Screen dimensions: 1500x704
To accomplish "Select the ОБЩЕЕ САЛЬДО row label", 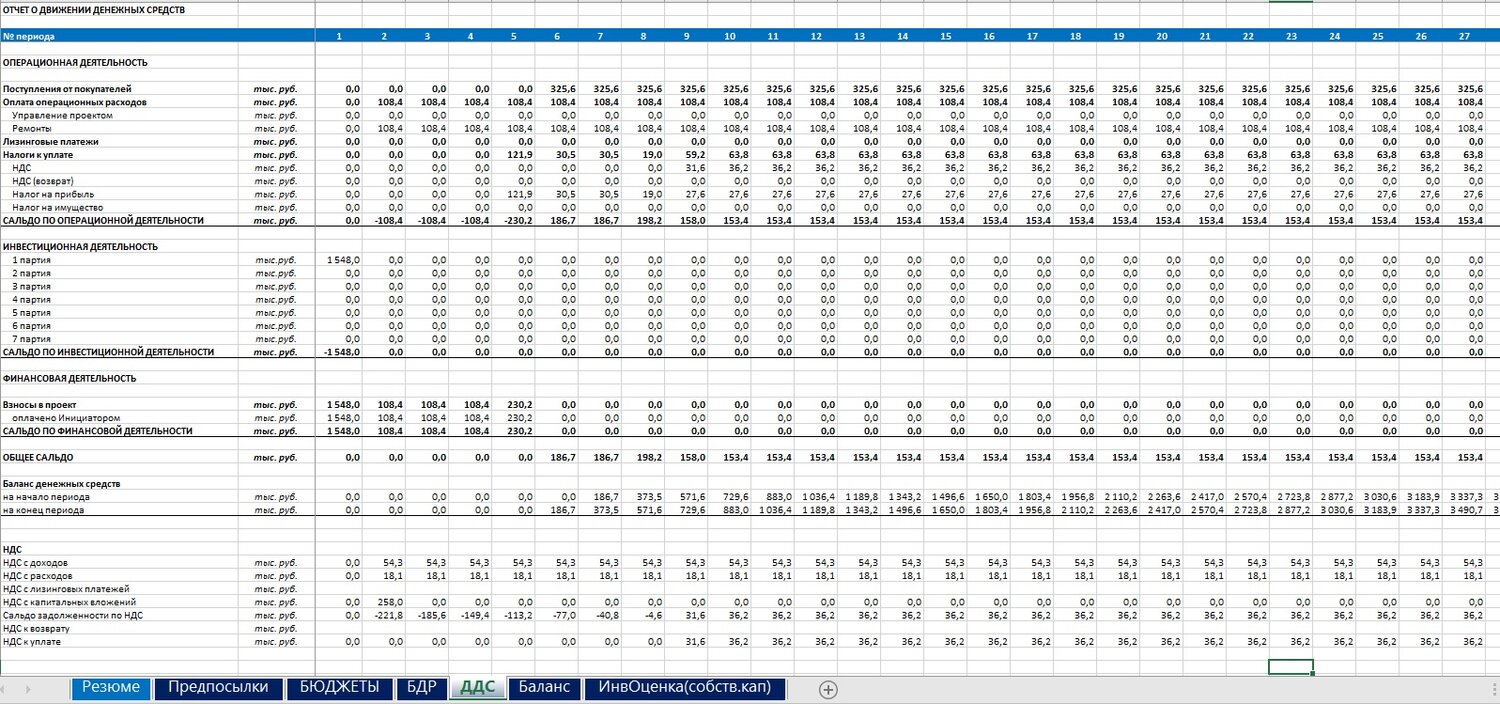I will point(37,457).
